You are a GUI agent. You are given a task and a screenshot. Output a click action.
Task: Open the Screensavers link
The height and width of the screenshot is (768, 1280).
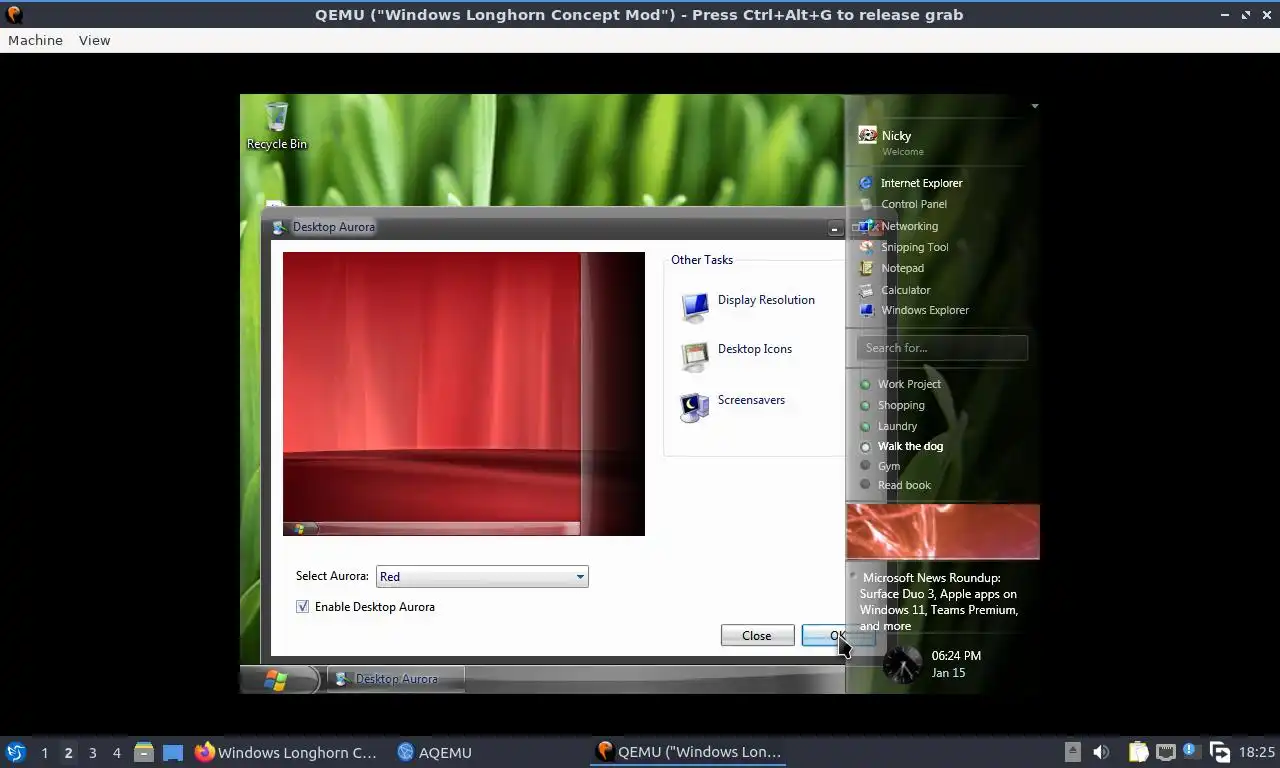coord(751,400)
